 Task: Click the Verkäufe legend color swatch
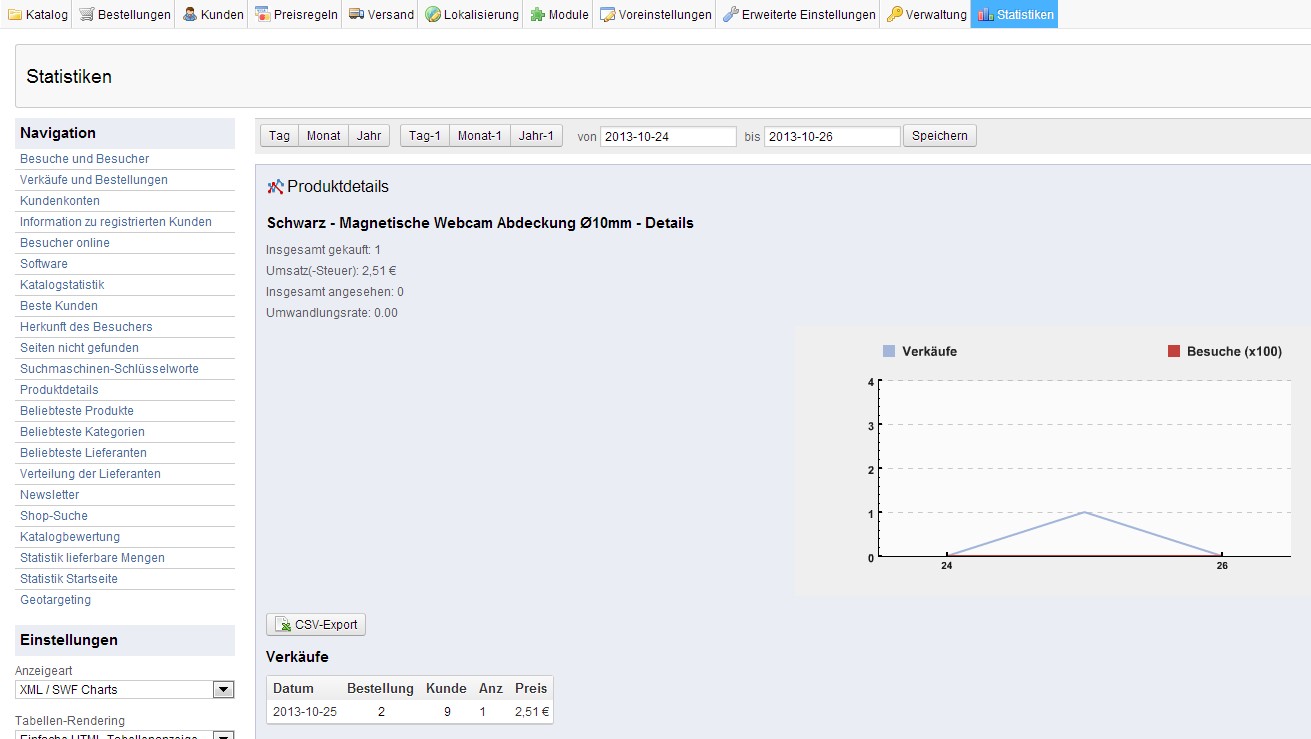pos(889,351)
